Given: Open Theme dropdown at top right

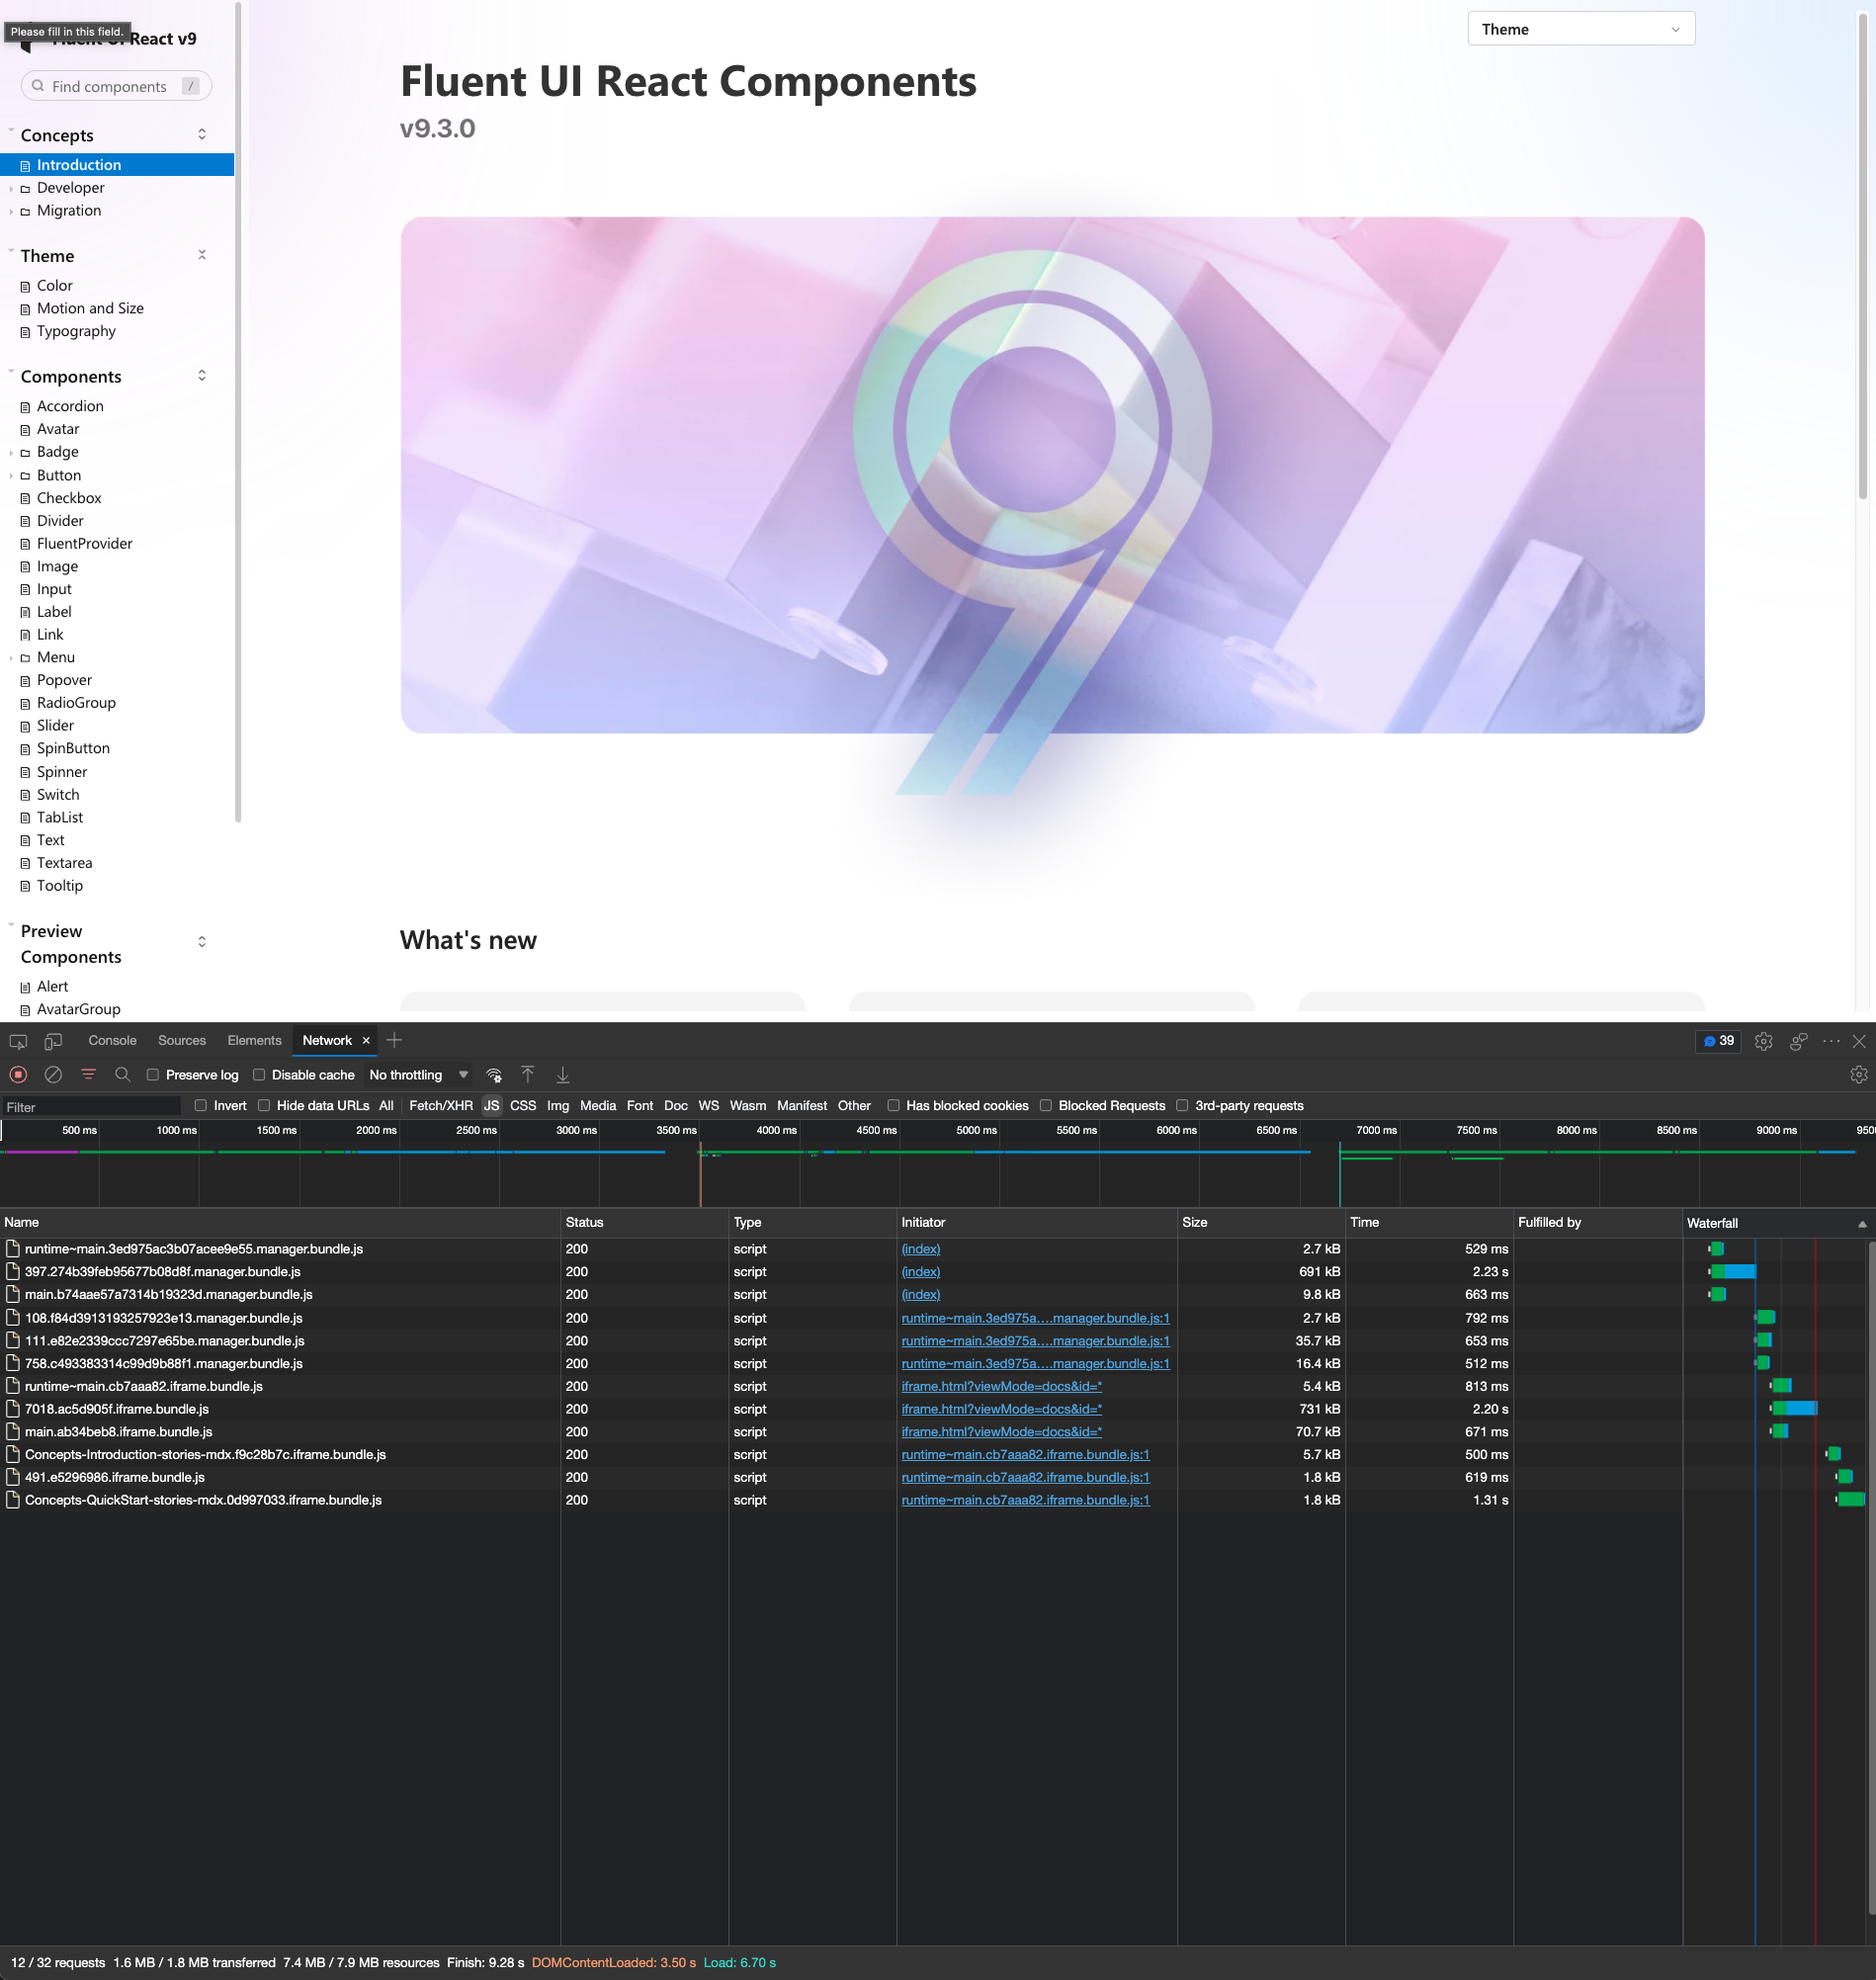Looking at the screenshot, I should point(1581,29).
